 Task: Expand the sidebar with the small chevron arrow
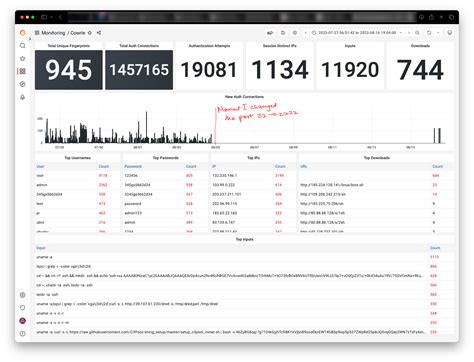[x=30, y=39]
